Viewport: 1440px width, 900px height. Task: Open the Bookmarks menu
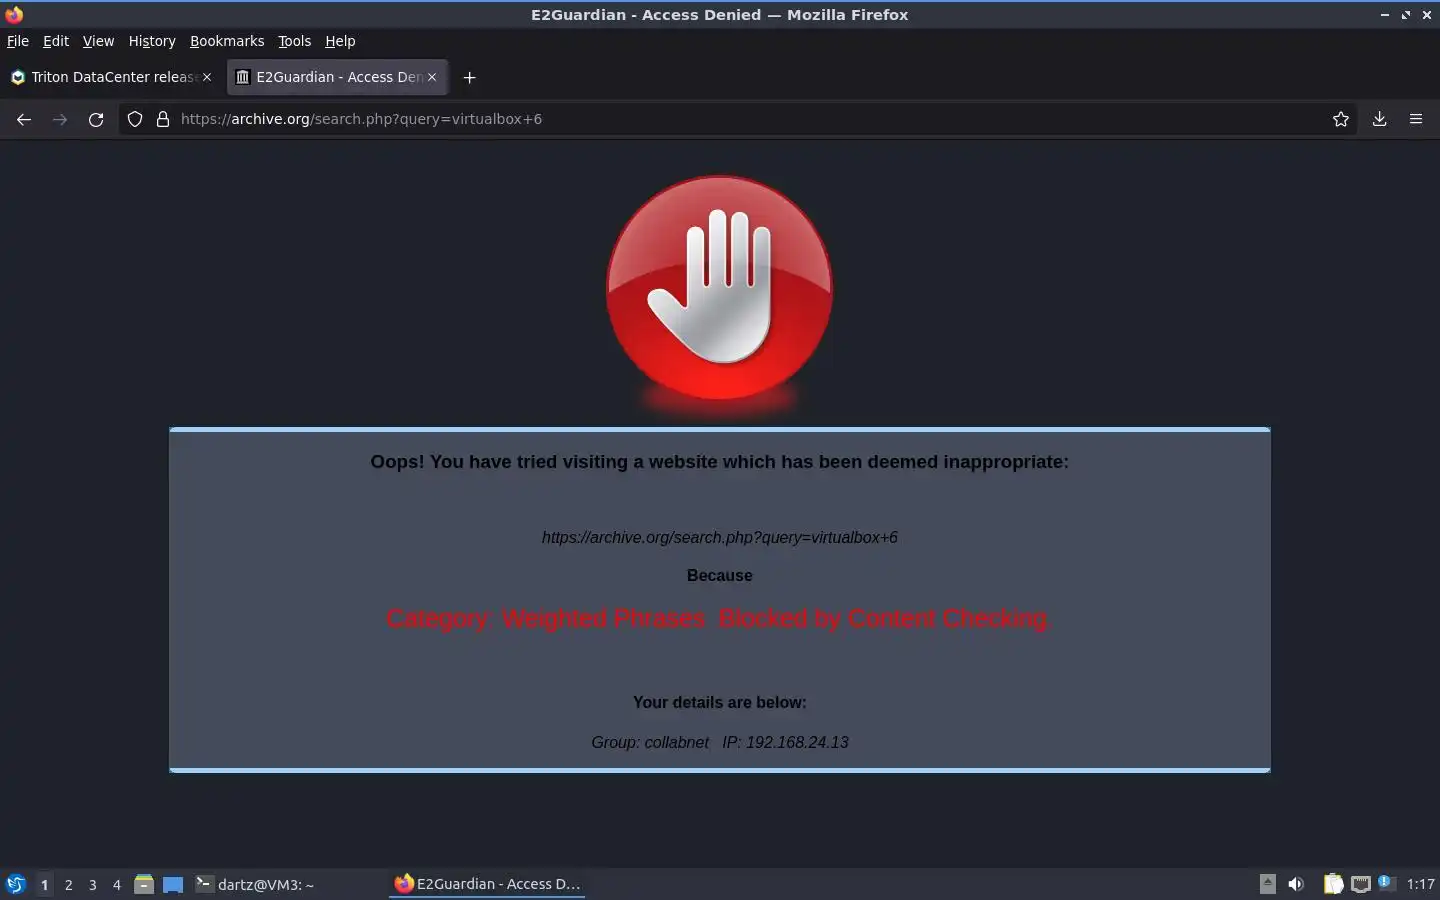(227, 41)
